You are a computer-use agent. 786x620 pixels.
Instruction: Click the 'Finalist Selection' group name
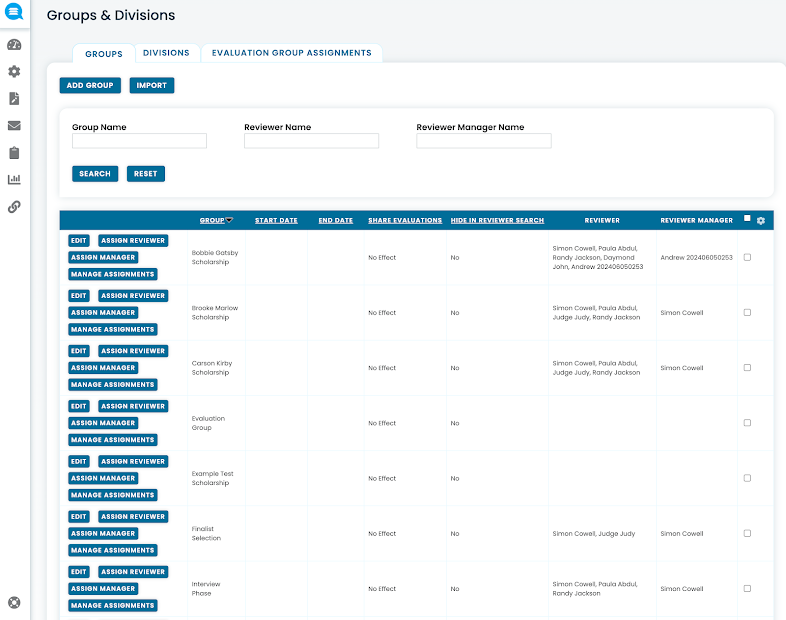[x=206, y=533]
